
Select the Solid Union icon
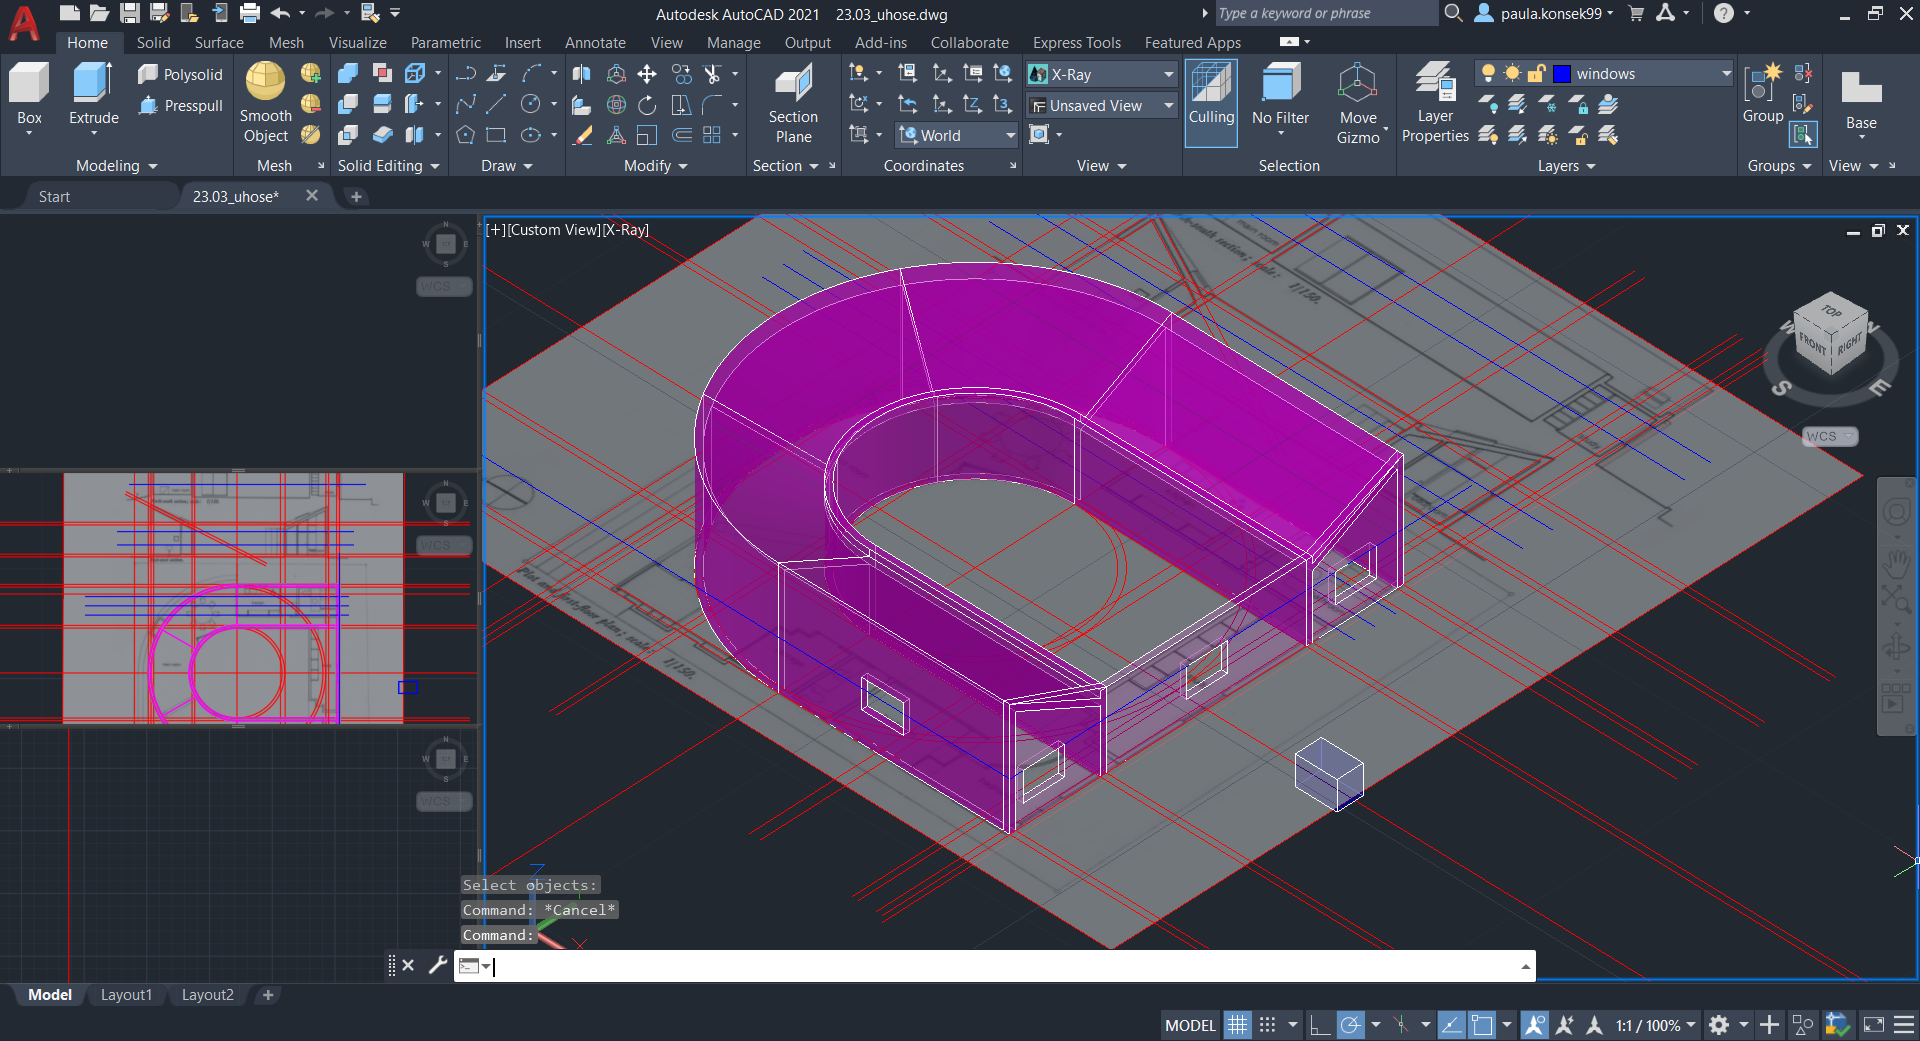[x=348, y=74]
